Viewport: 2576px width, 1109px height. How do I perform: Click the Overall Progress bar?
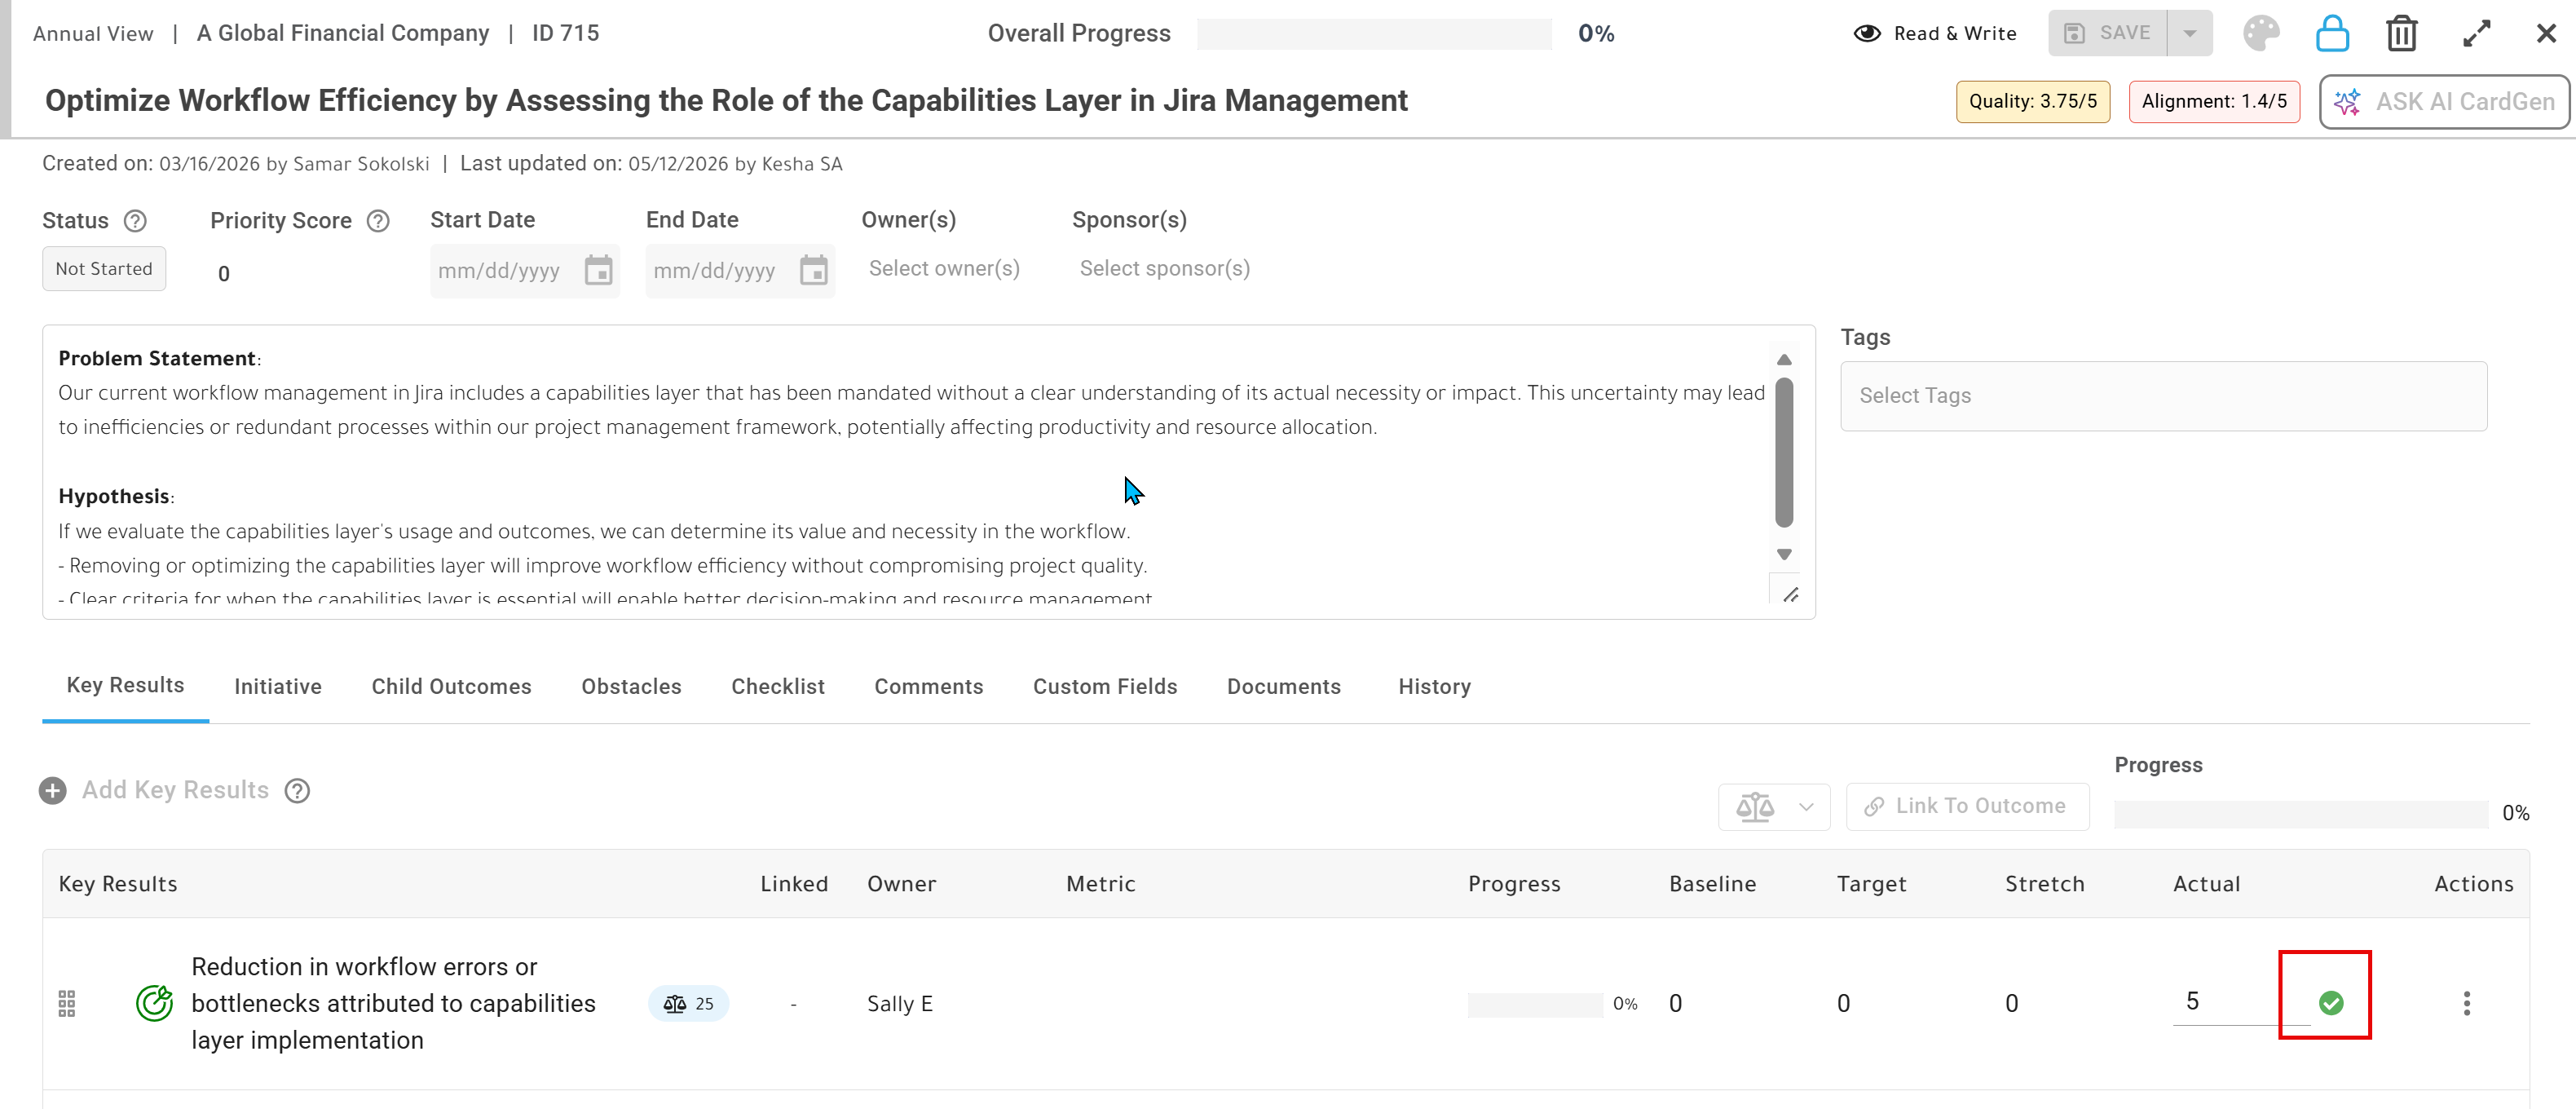coord(1374,34)
